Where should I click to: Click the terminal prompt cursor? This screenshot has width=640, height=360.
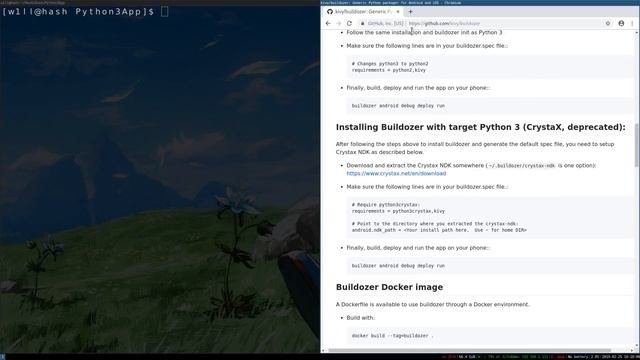[164, 12]
